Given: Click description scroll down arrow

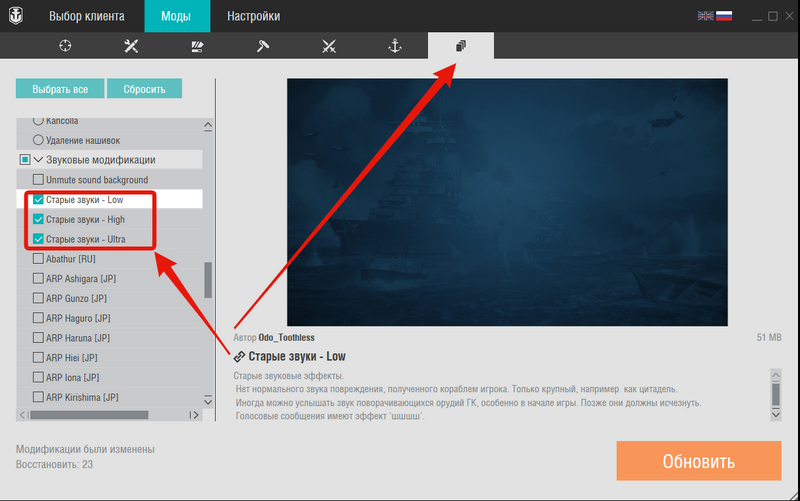Looking at the screenshot, I should [776, 414].
